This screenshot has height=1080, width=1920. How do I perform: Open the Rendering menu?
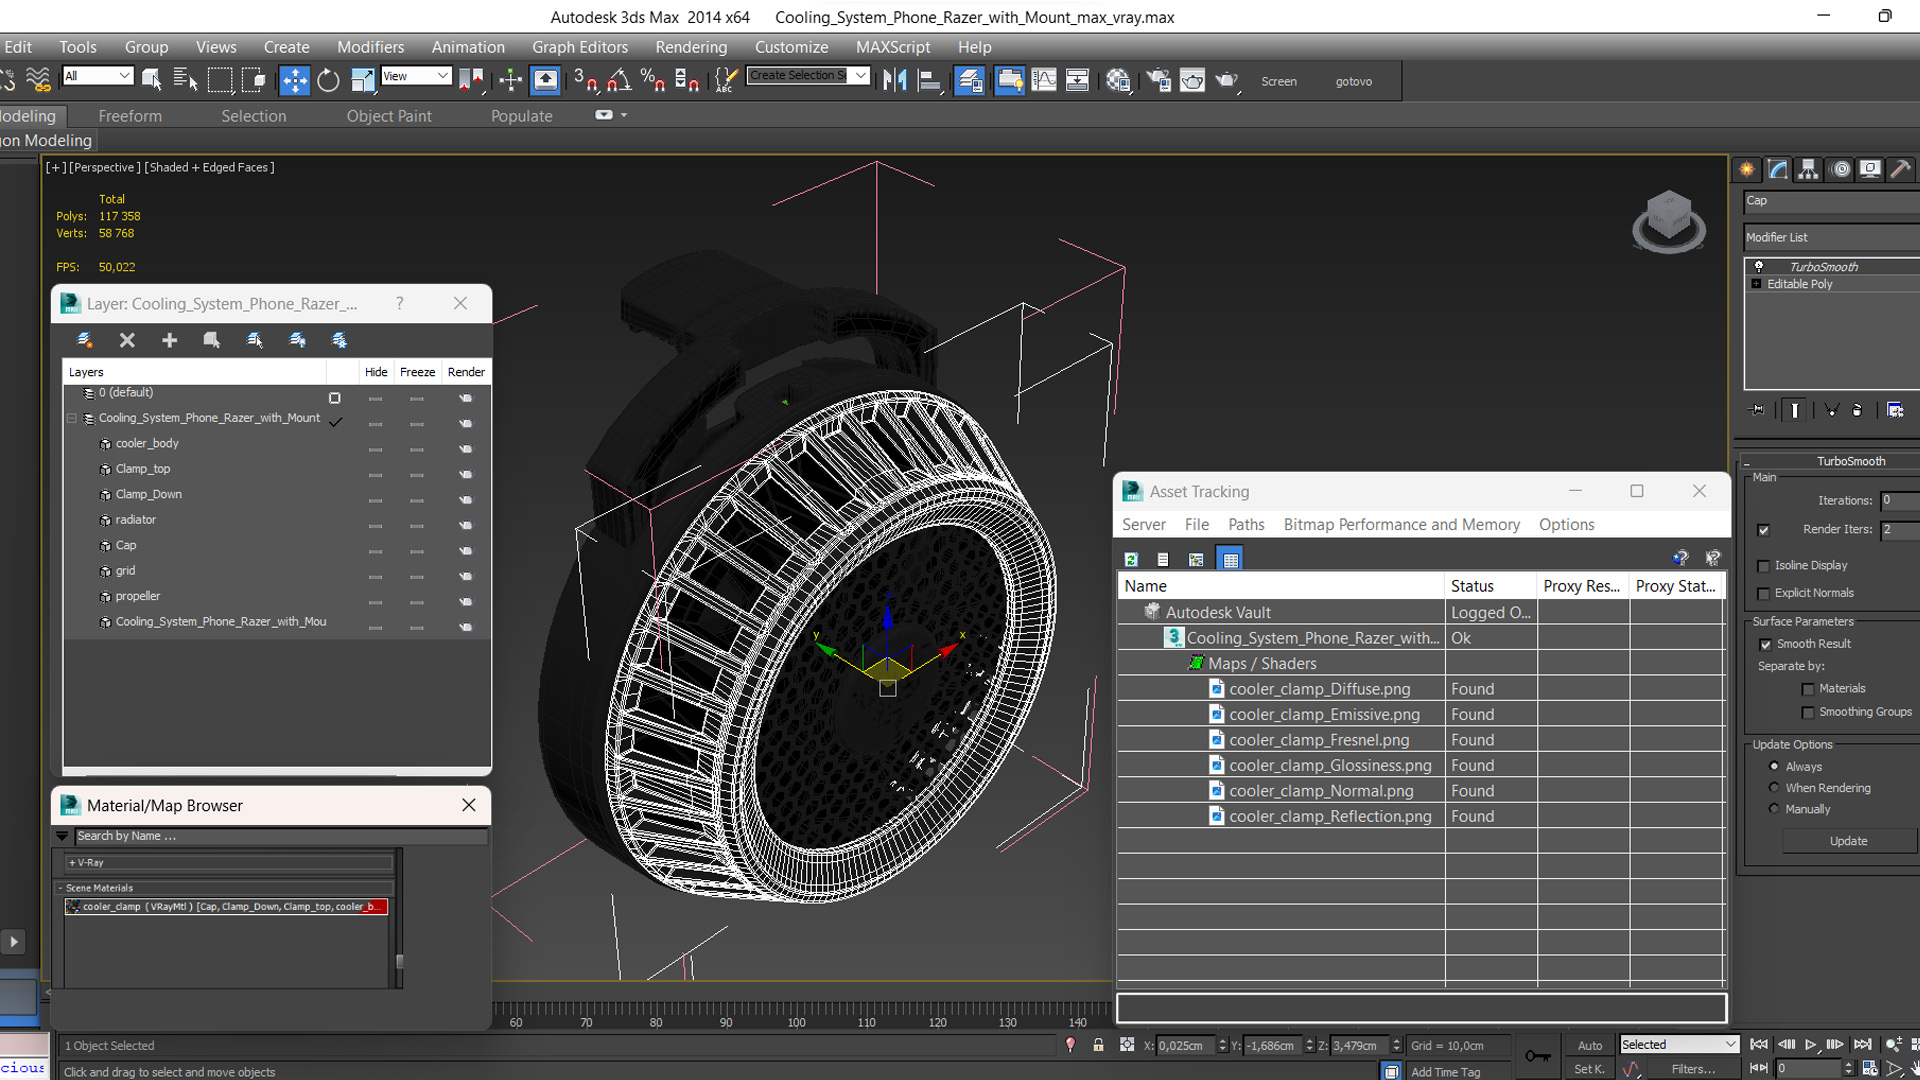tap(691, 47)
